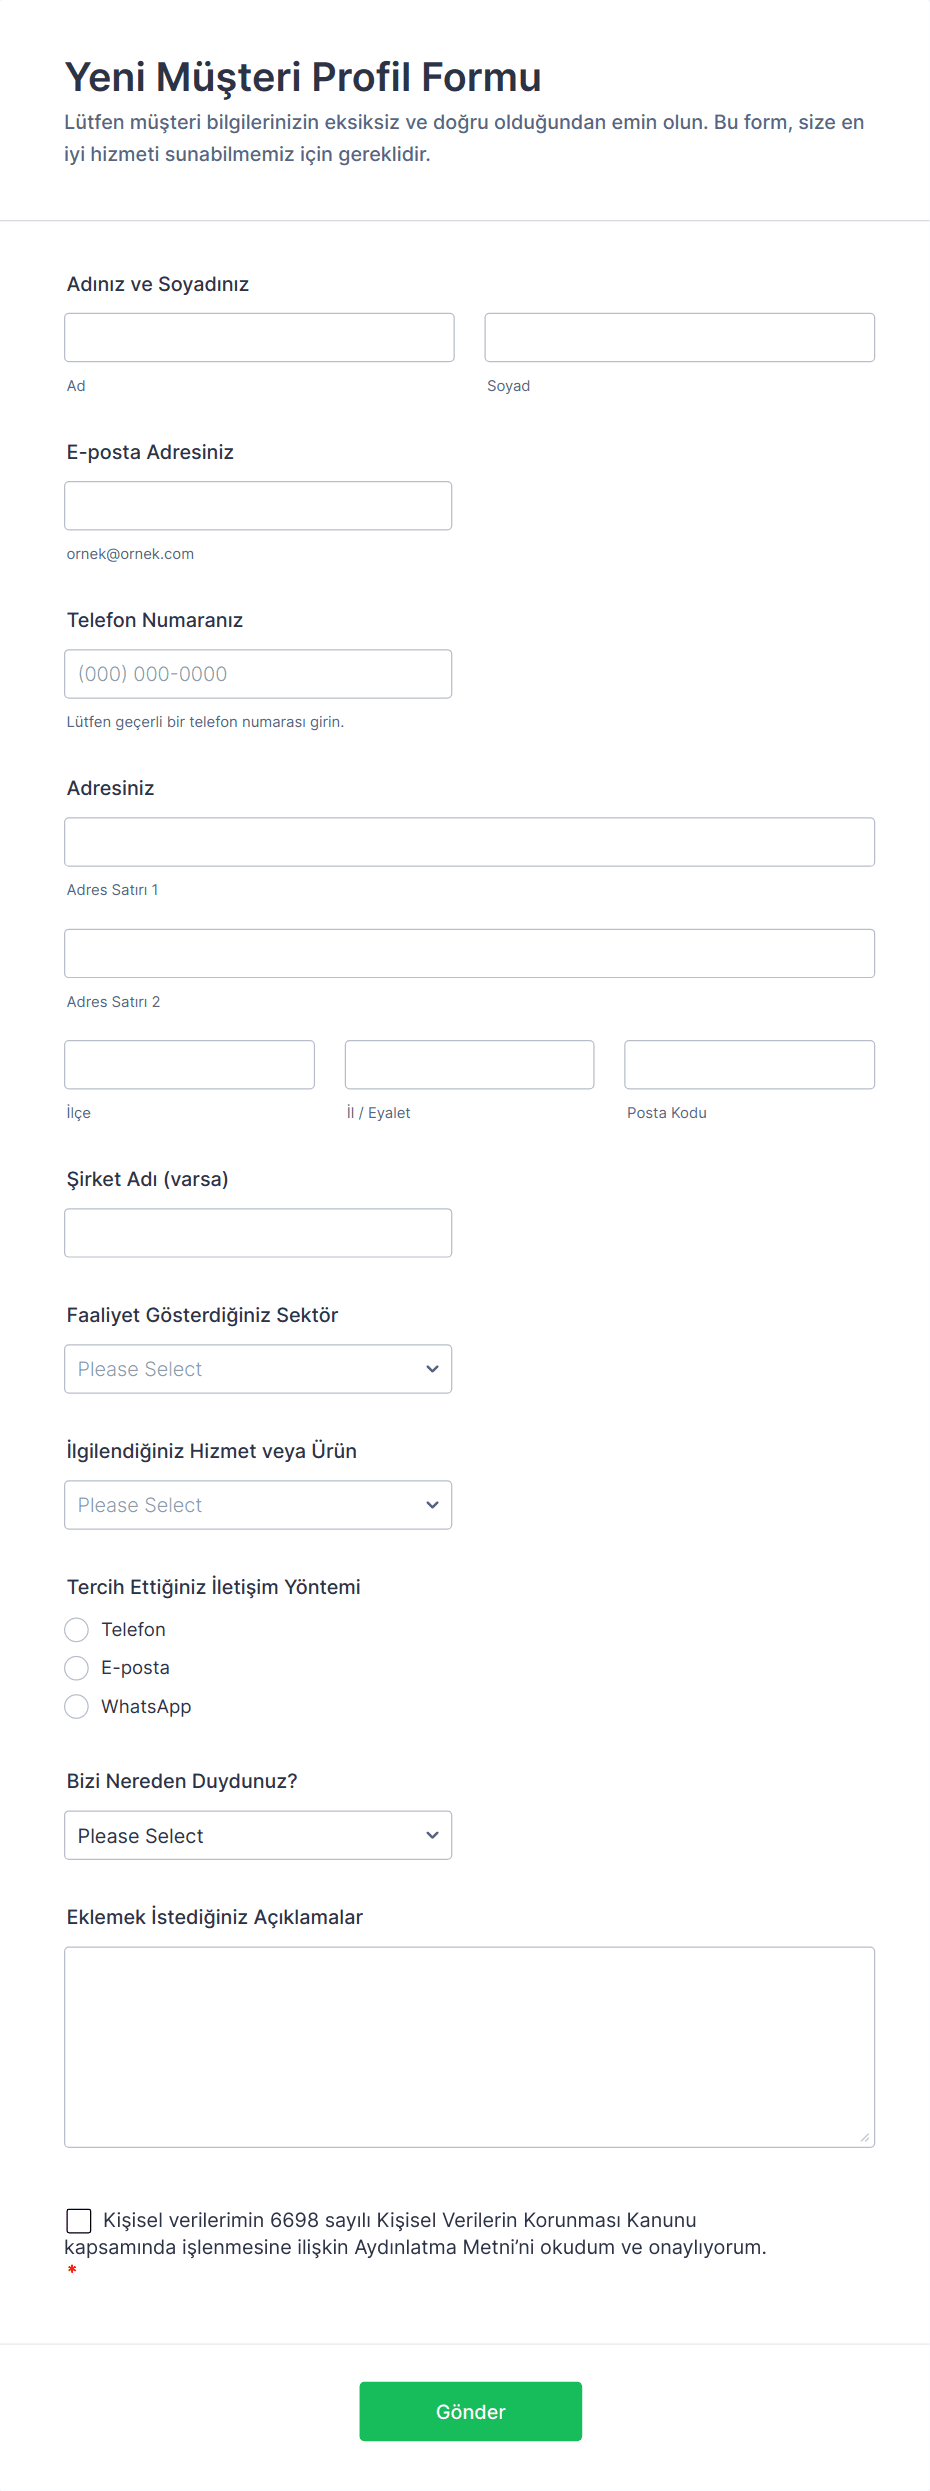The height and width of the screenshot is (2491, 930).
Task: Focus the İl / Eyalet field
Action: [469, 1065]
